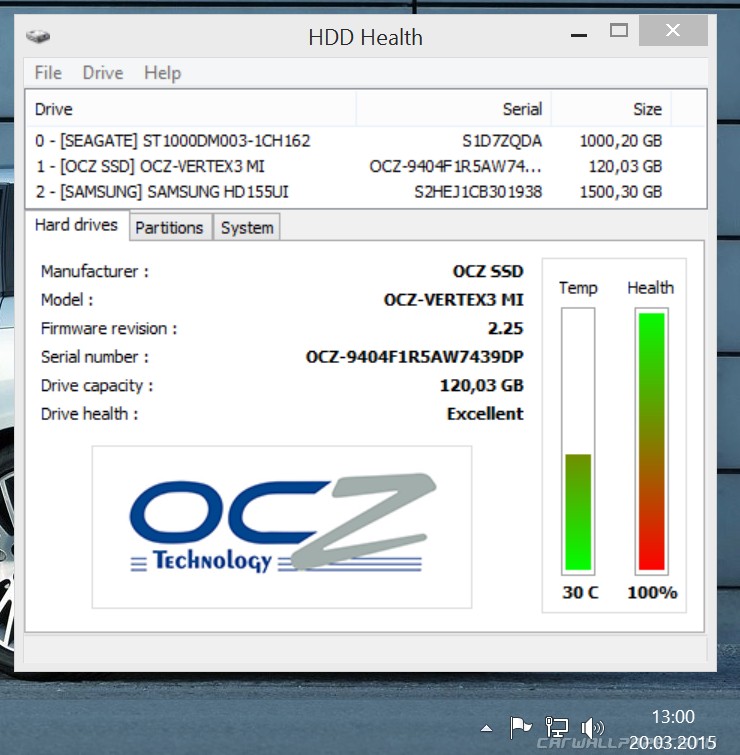Click the OCZ SSD manufacturer value
Screen dimensions: 740x755
click(487, 271)
